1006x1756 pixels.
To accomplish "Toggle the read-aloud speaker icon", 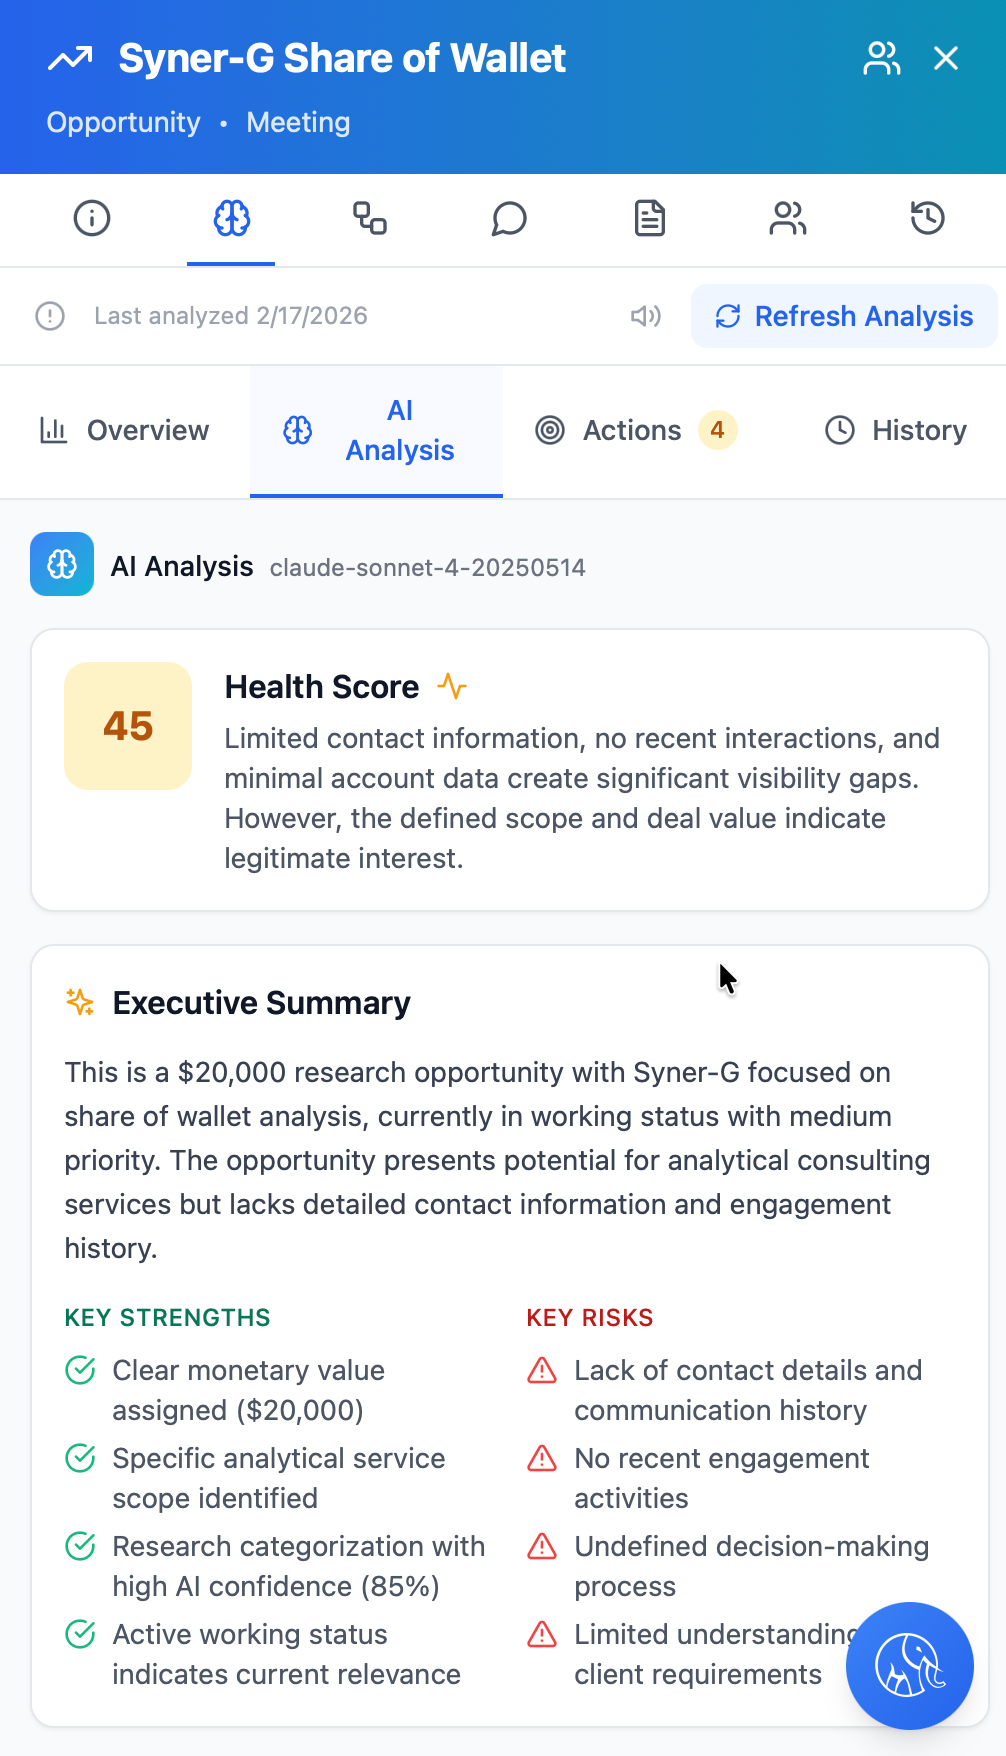I will tap(646, 316).
